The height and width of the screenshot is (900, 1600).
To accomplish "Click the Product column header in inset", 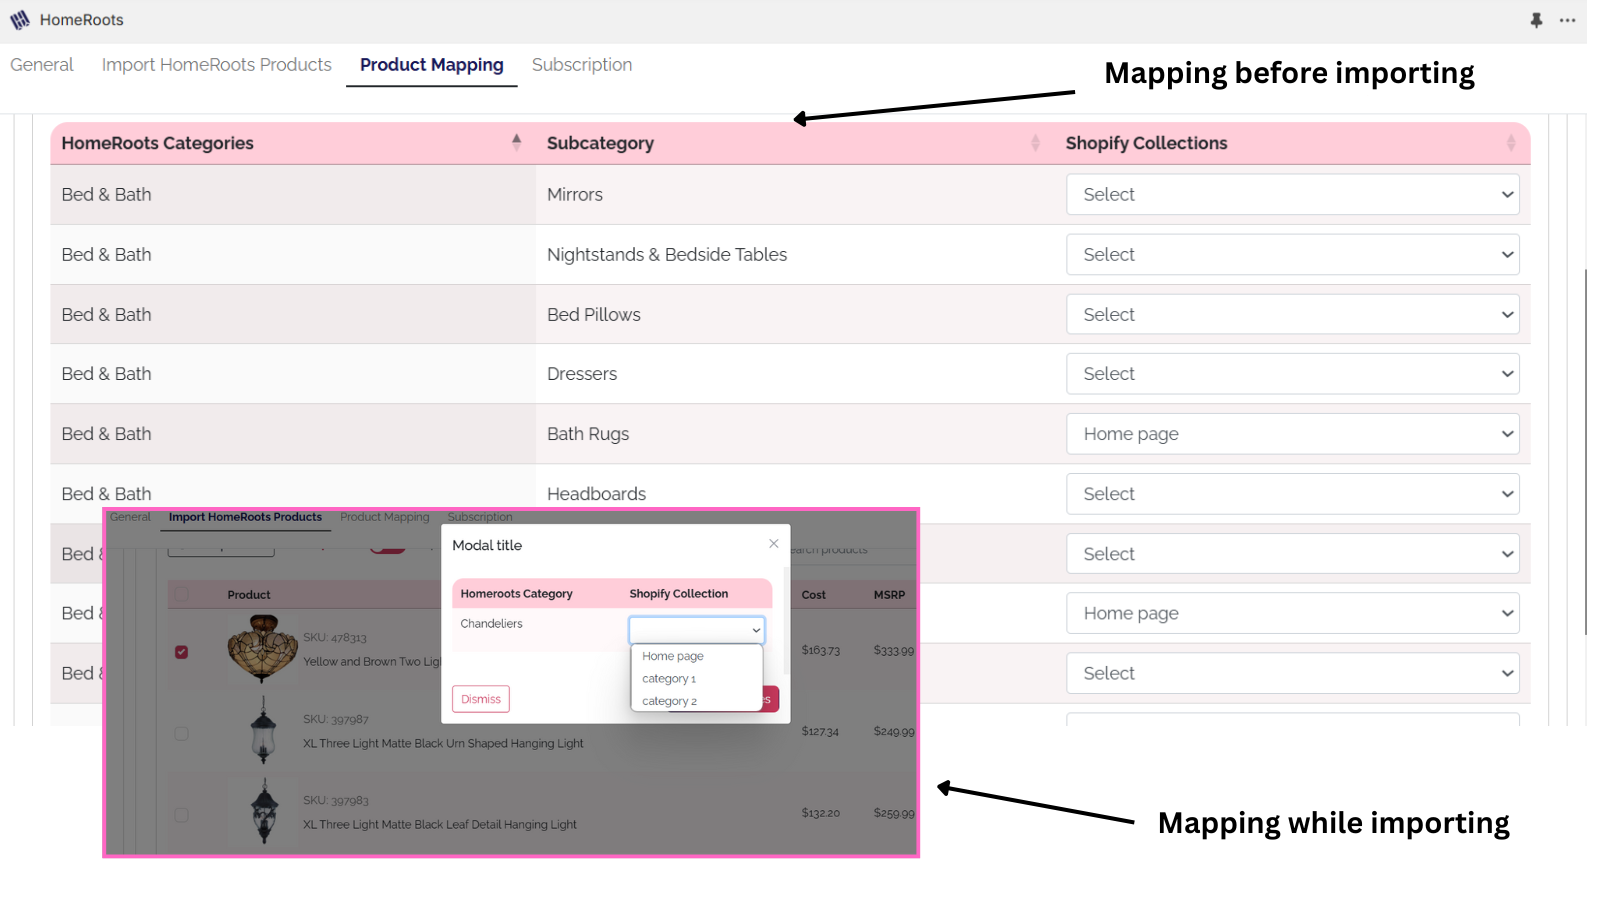I will (x=249, y=595).
